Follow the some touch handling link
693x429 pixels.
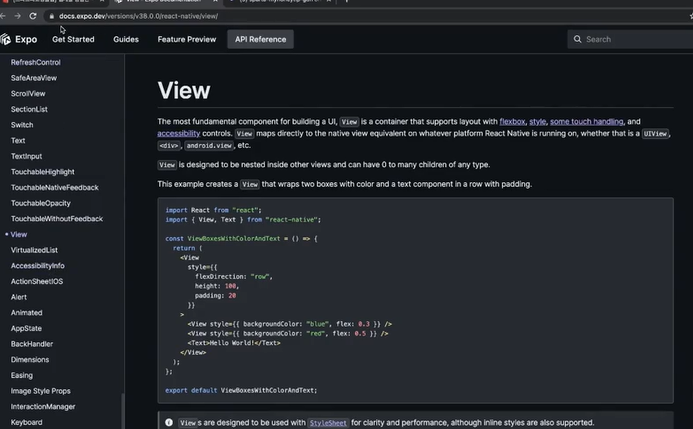586,121
